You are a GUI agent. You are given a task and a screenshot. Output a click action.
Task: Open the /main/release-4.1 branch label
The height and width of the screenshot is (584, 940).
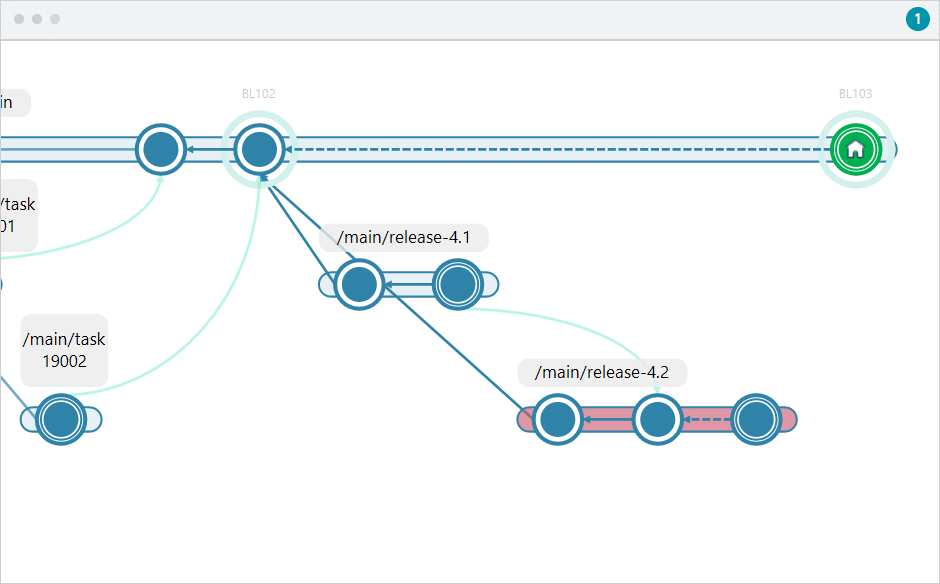(403, 237)
